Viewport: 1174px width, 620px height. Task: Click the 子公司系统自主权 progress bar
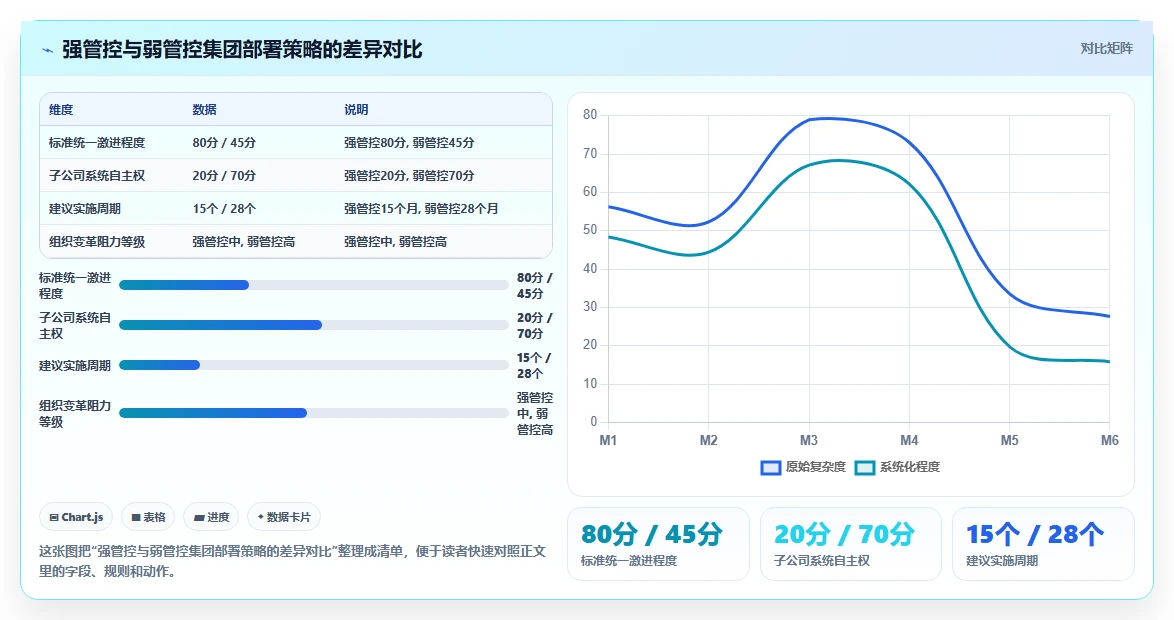point(314,325)
